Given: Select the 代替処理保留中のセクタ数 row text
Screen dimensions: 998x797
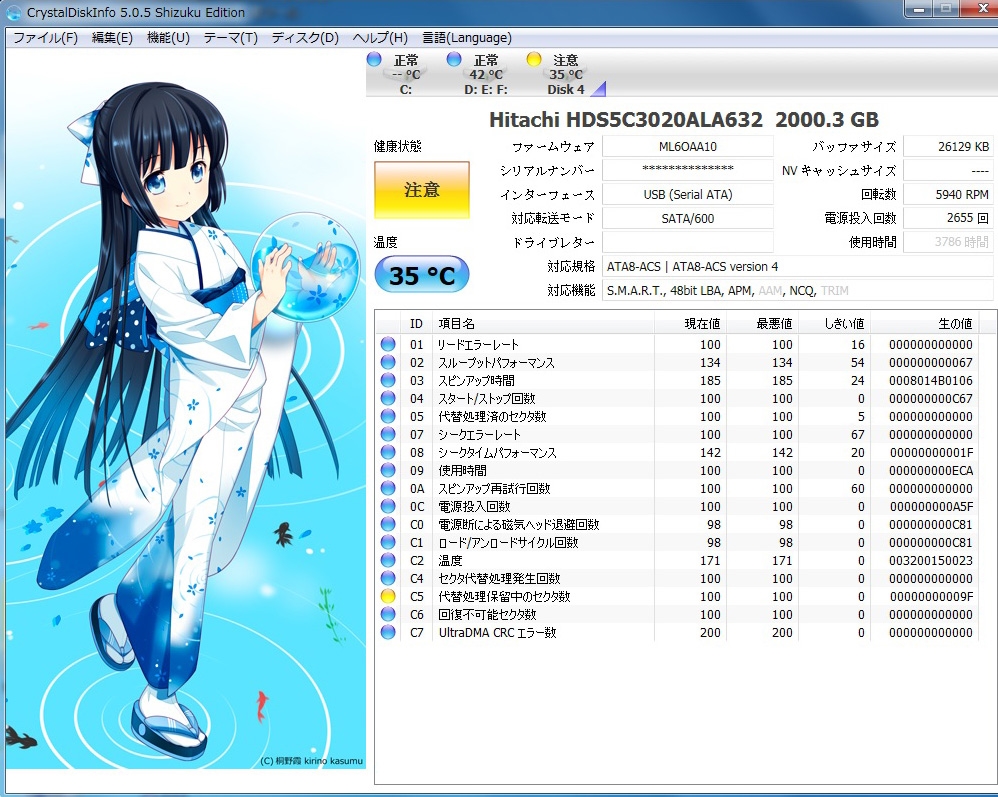Looking at the screenshot, I should (504, 596).
